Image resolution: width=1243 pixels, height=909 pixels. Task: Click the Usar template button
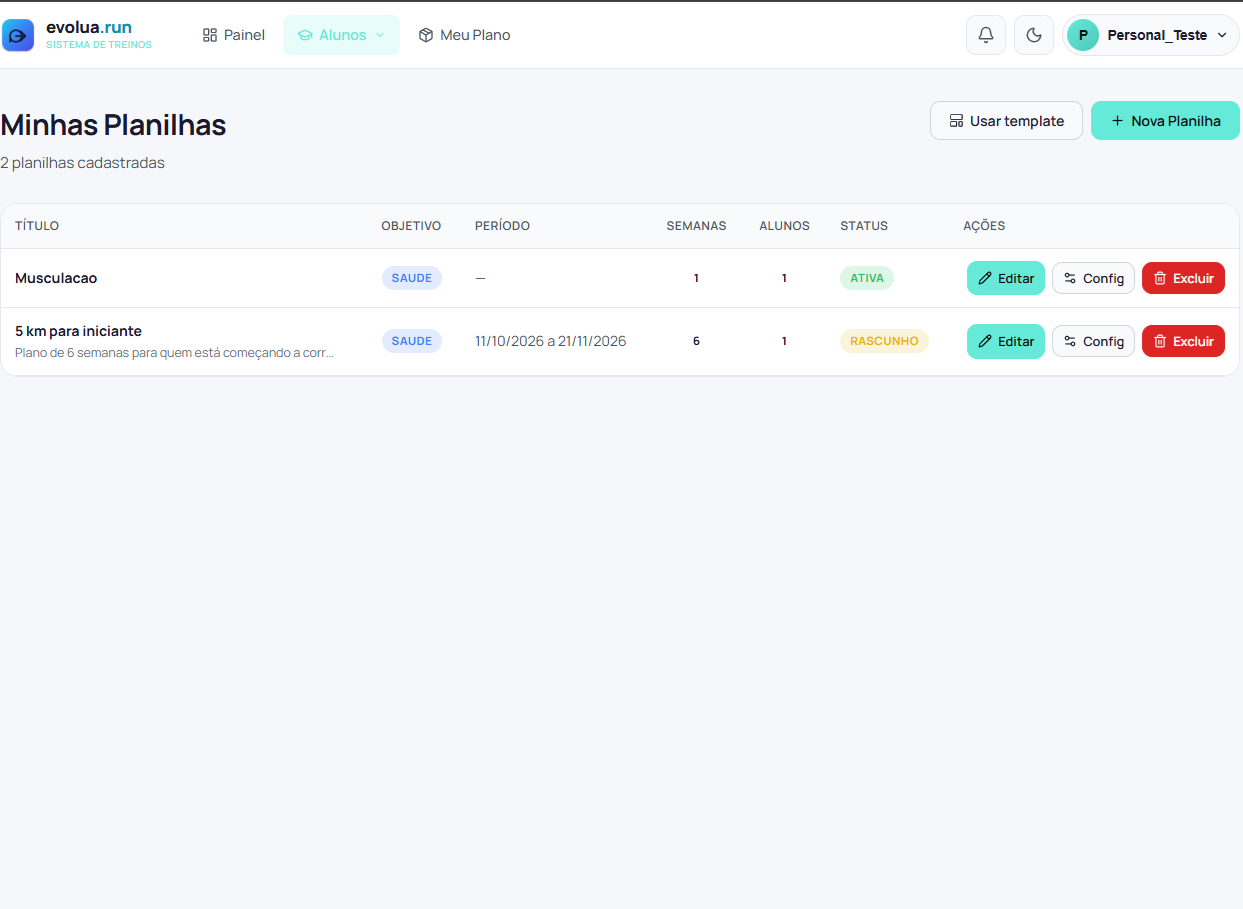coord(1006,121)
